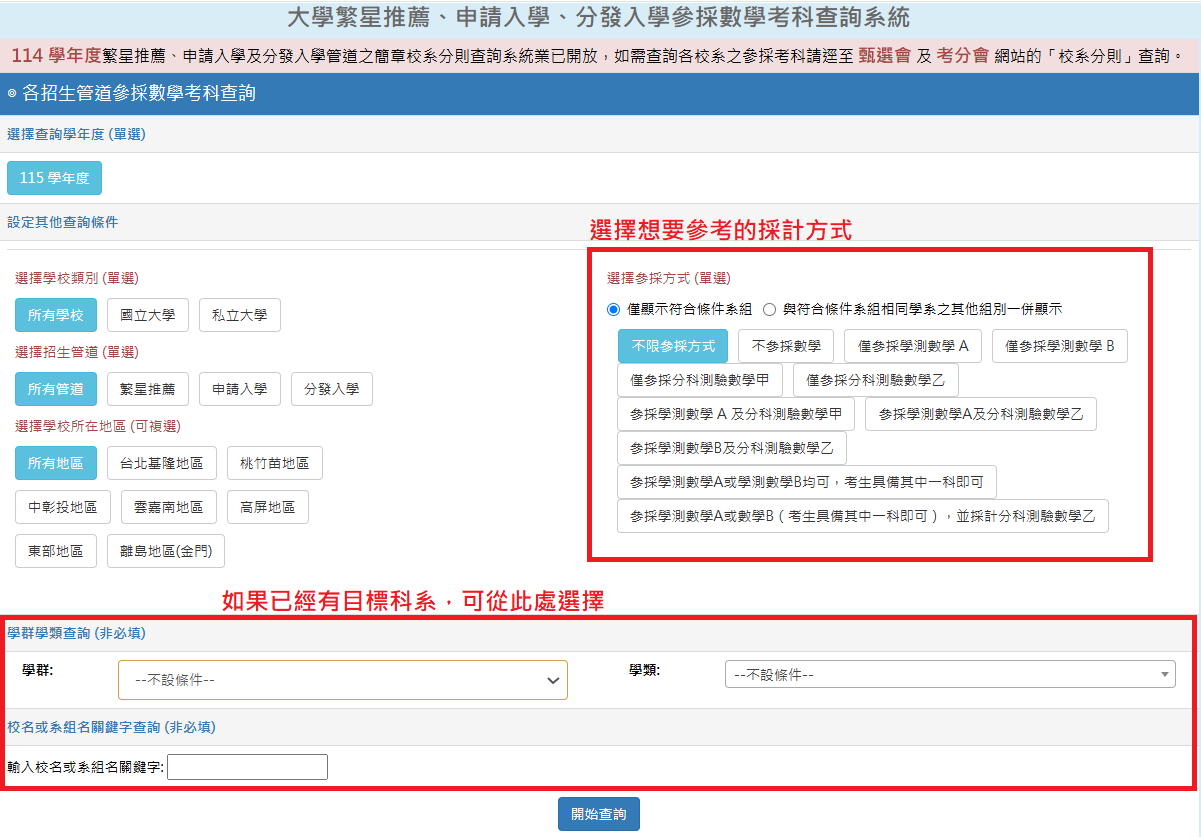Pick 台北基隆地區 region
1201x837 pixels.
(x=161, y=463)
